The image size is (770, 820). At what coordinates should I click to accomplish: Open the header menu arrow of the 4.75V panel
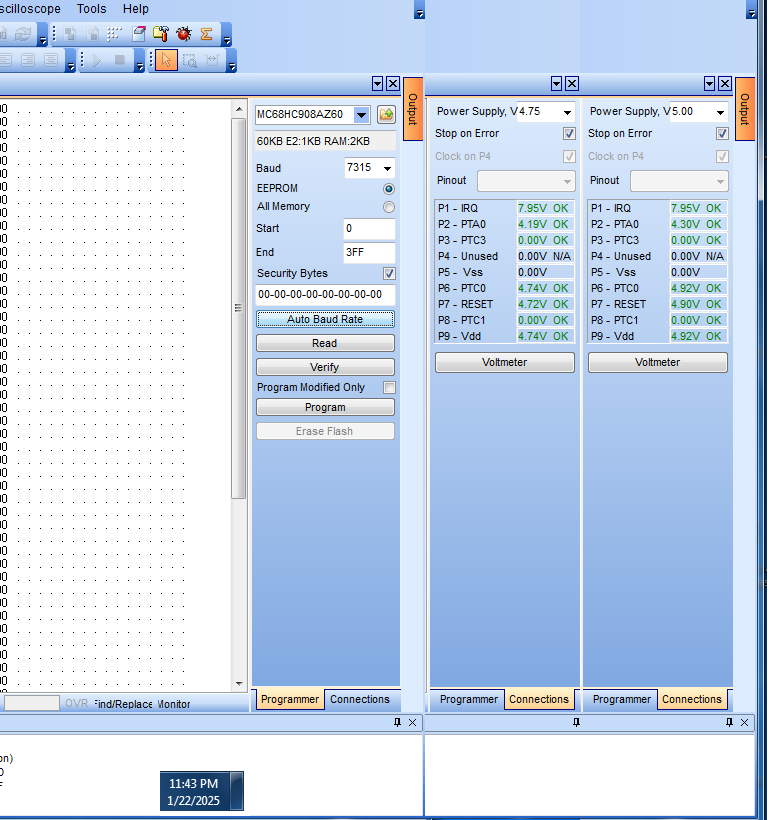(x=557, y=84)
